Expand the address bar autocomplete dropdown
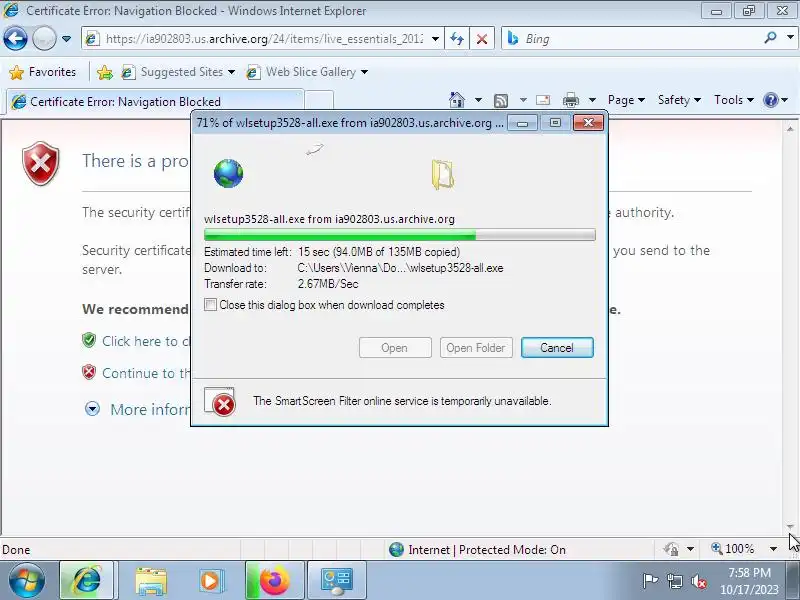800x600 pixels. 435,39
